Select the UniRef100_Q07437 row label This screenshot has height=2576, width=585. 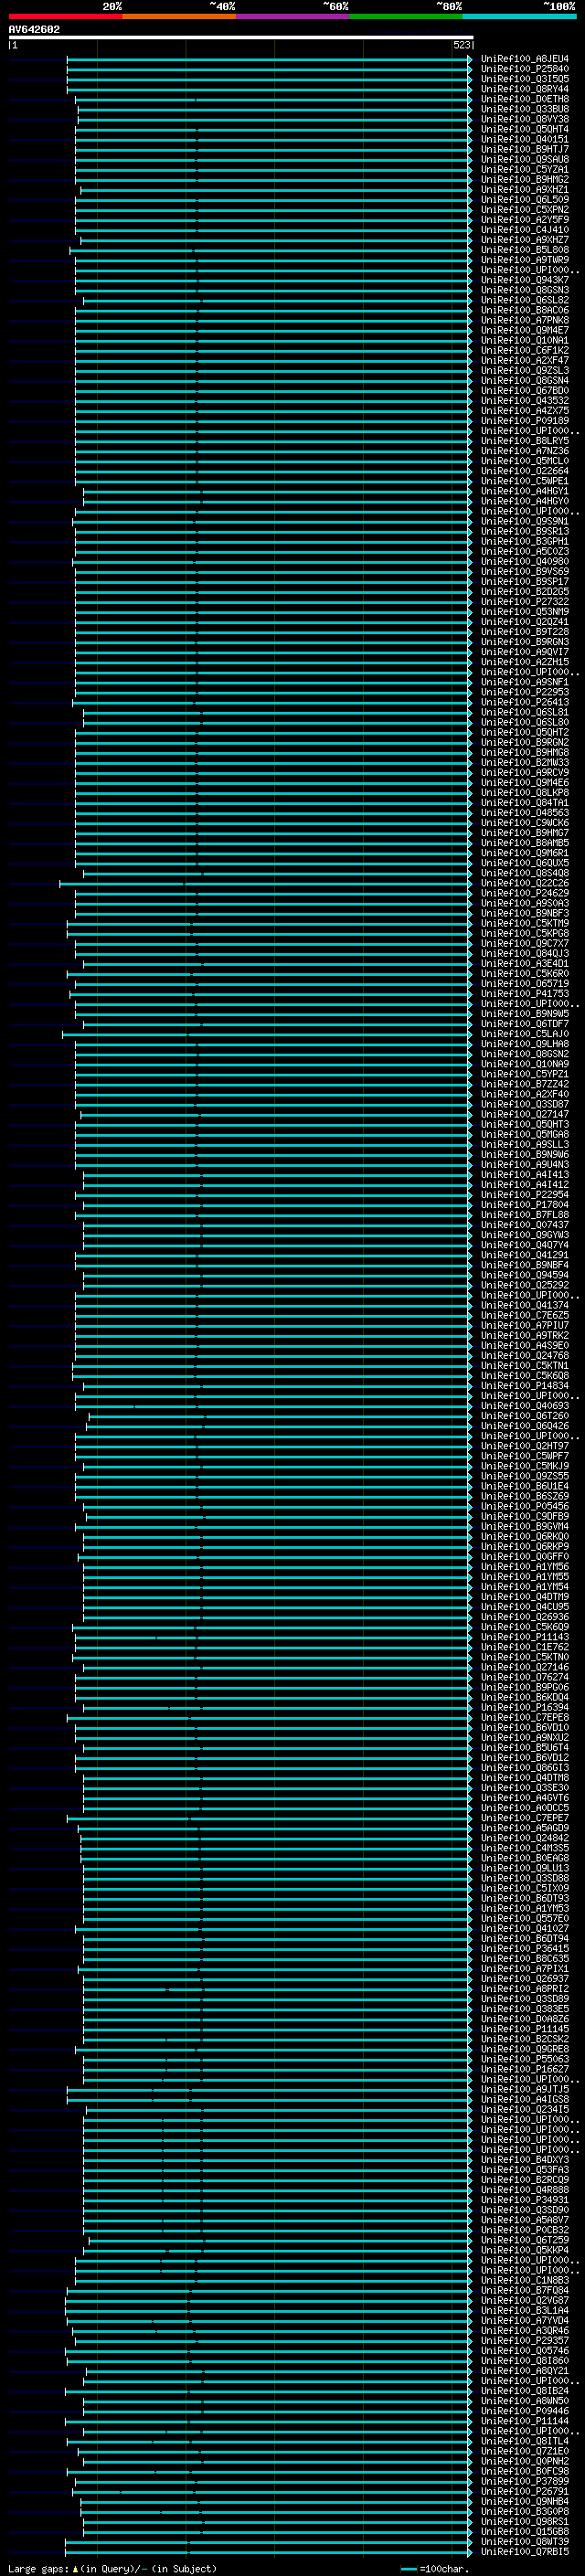tap(525, 1225)
